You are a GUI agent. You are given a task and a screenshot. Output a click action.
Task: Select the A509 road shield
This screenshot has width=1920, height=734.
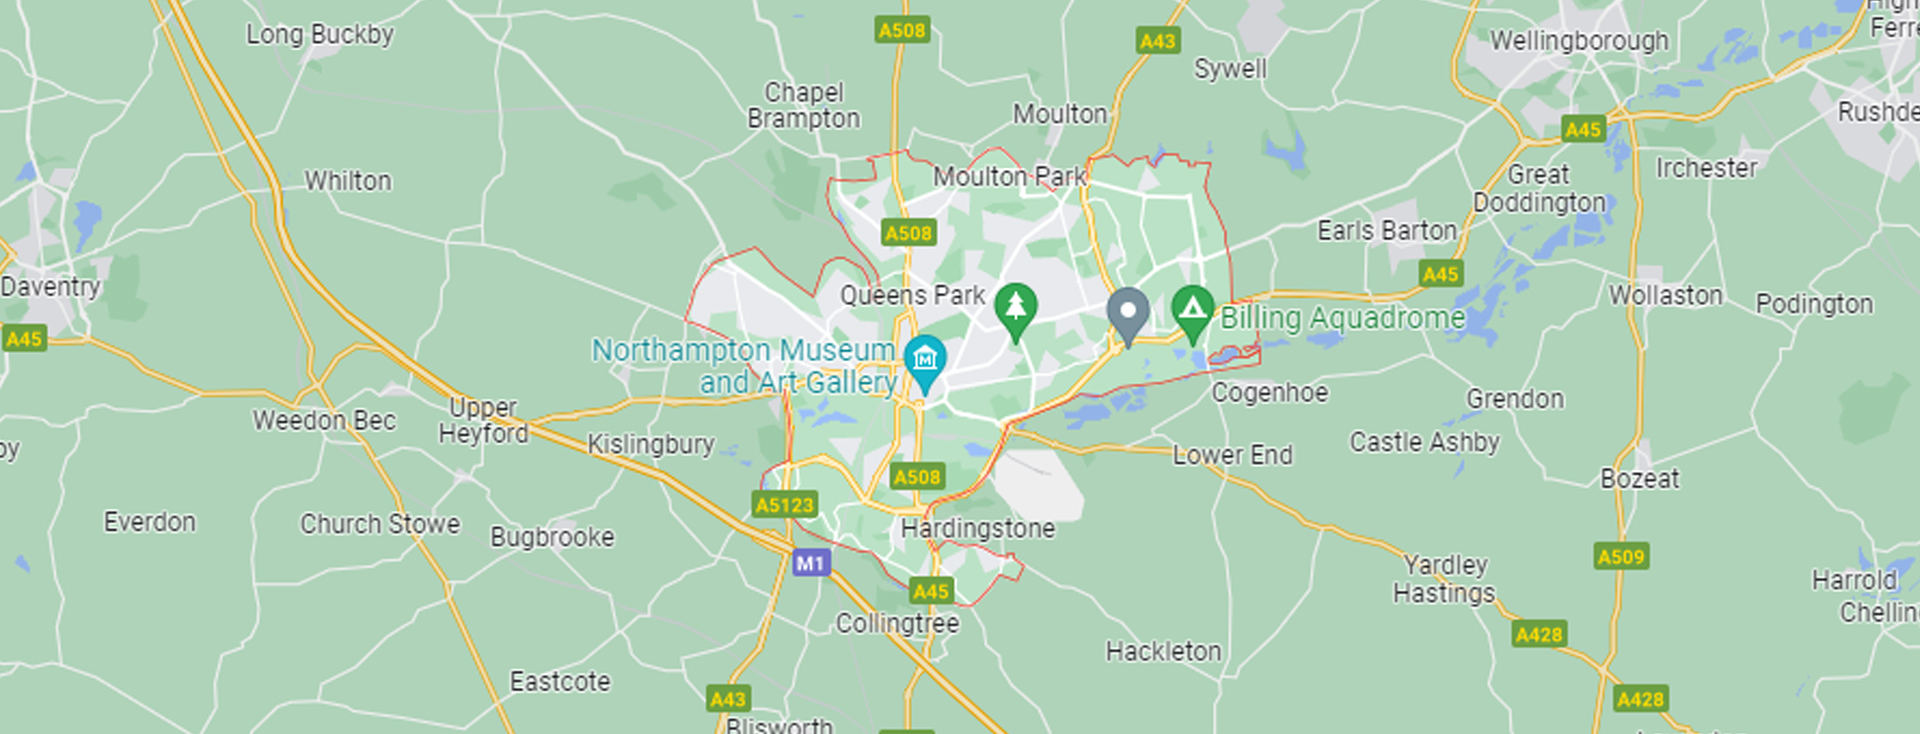coord(1621,556)
